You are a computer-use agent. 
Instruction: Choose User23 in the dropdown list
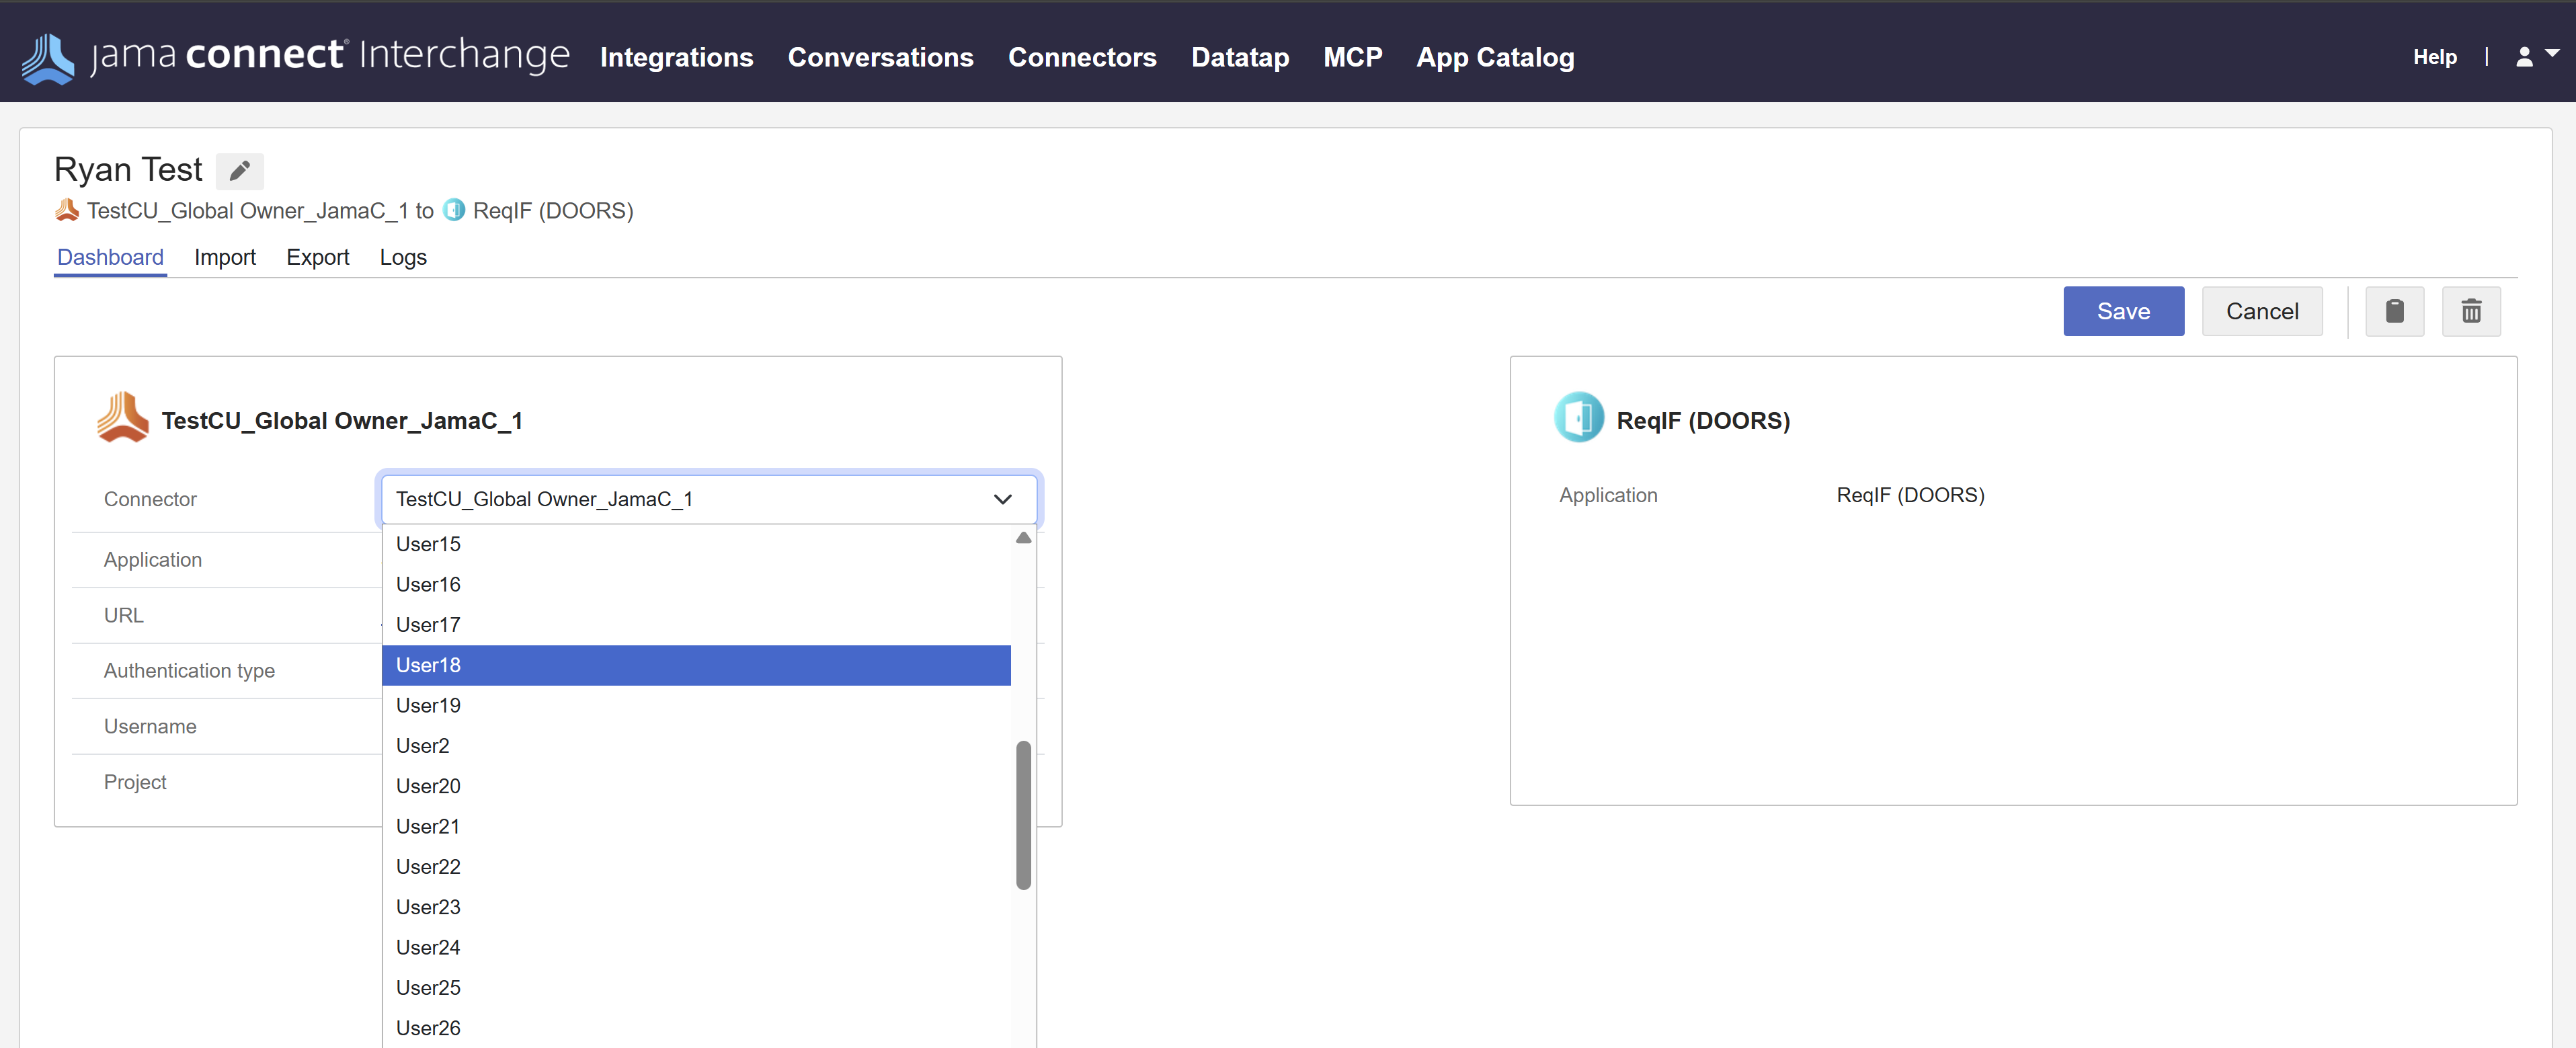pyautogui.click(x=696, y=907)
